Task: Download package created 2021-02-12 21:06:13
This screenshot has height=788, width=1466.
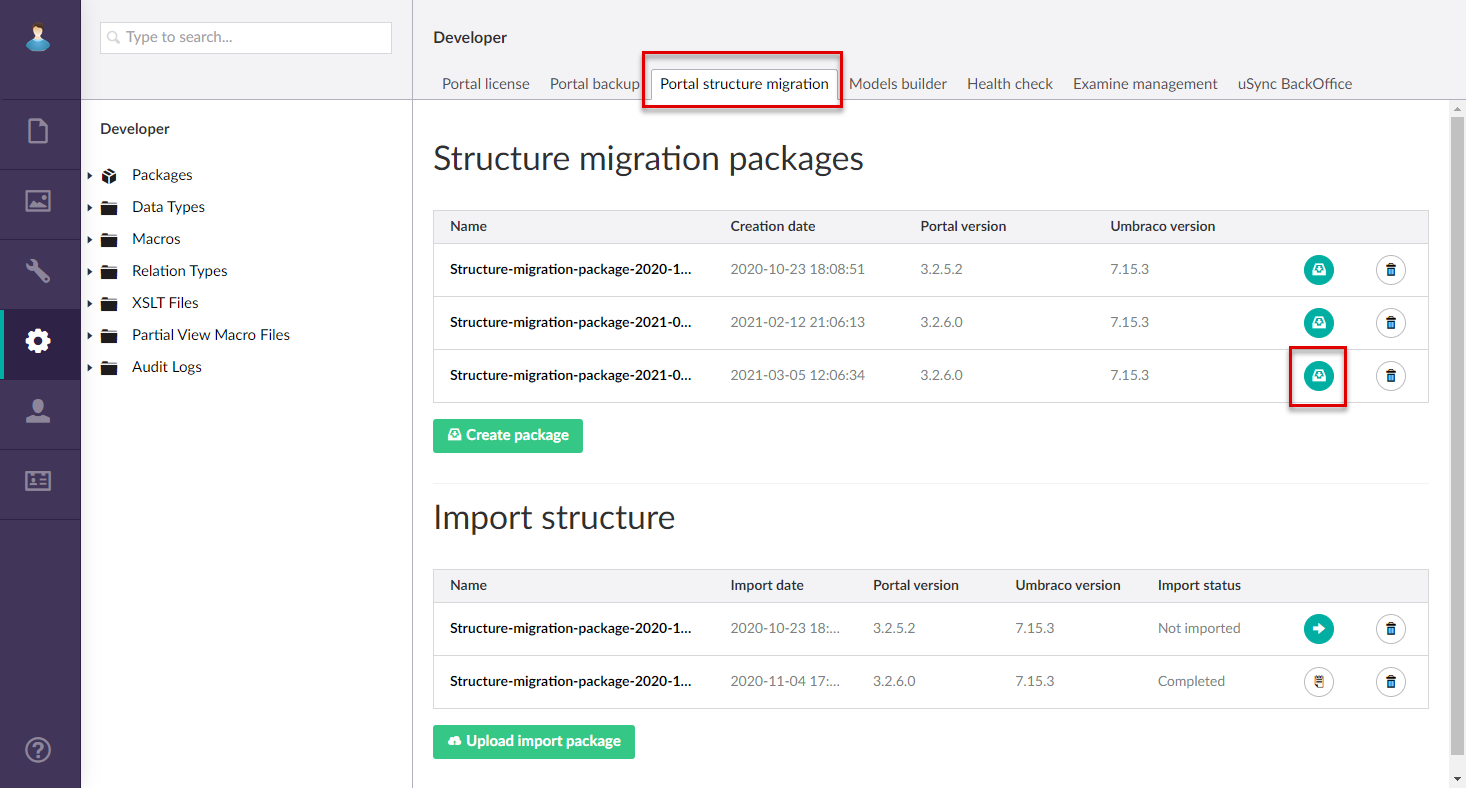Action: tap(1319, 323)
